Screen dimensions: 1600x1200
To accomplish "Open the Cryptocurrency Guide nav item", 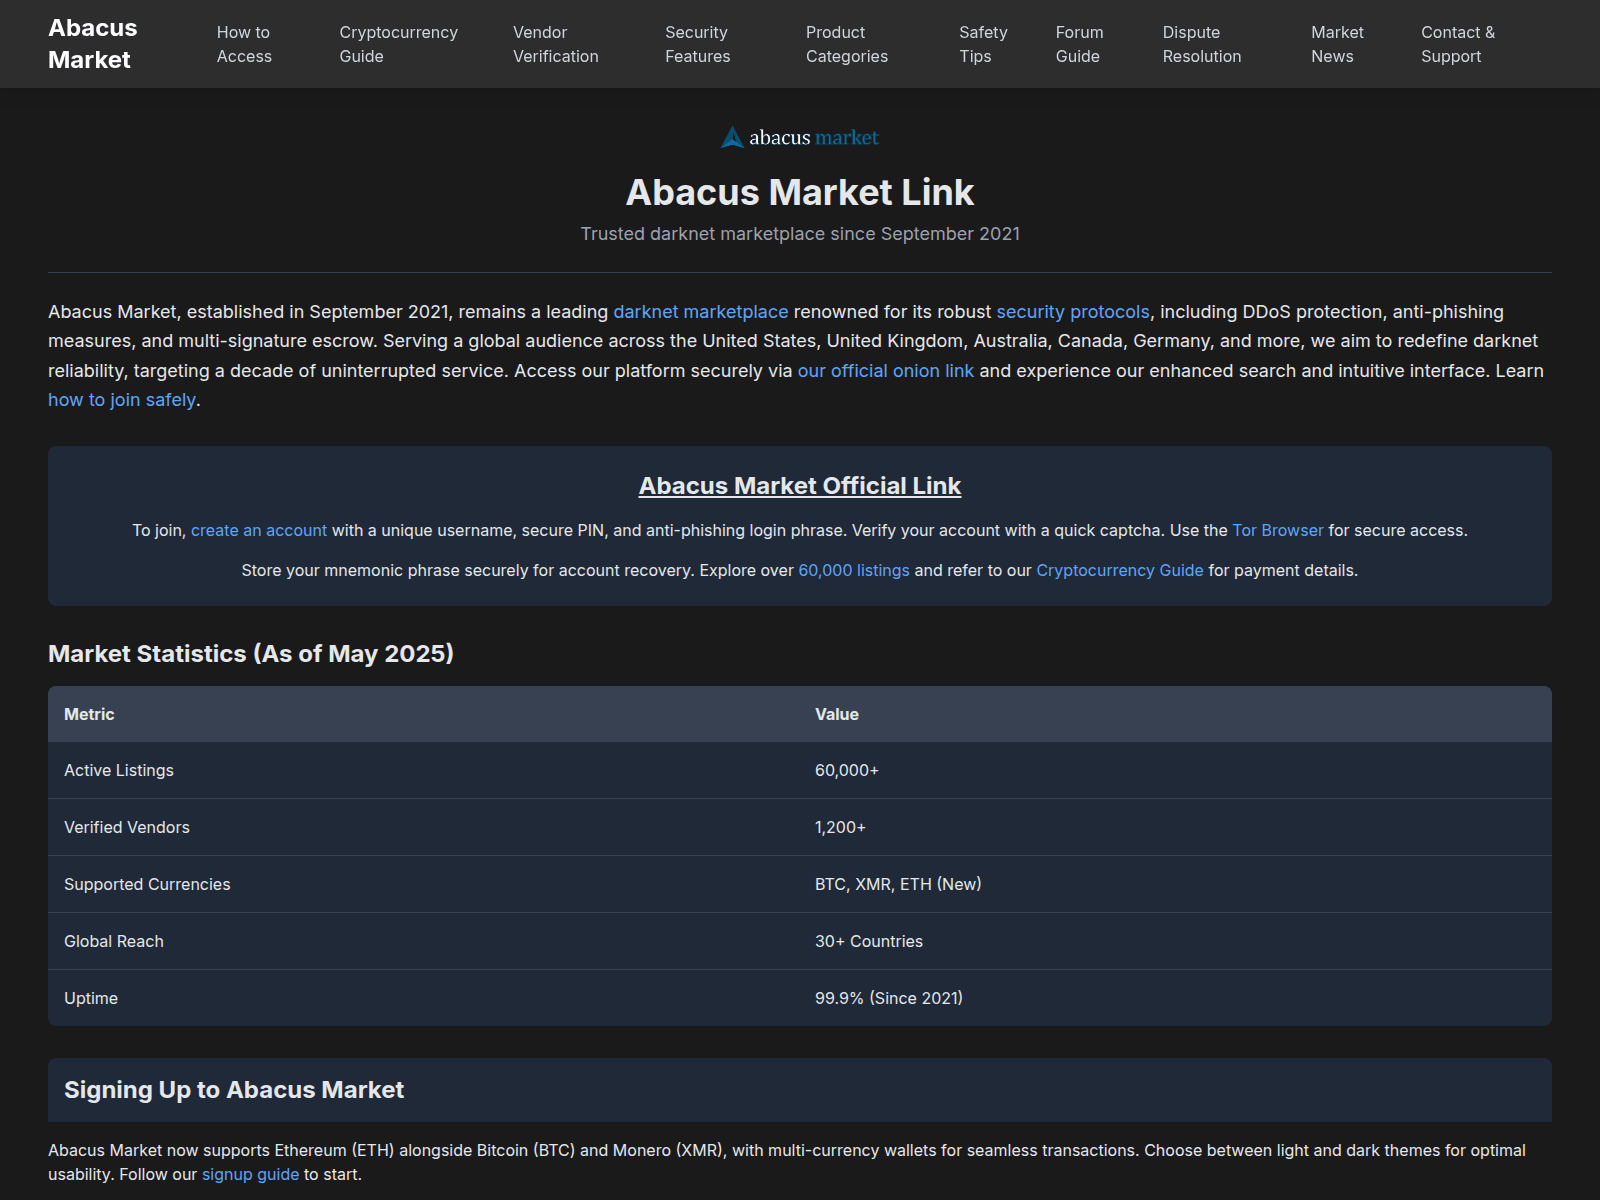I will click(398, 44).
